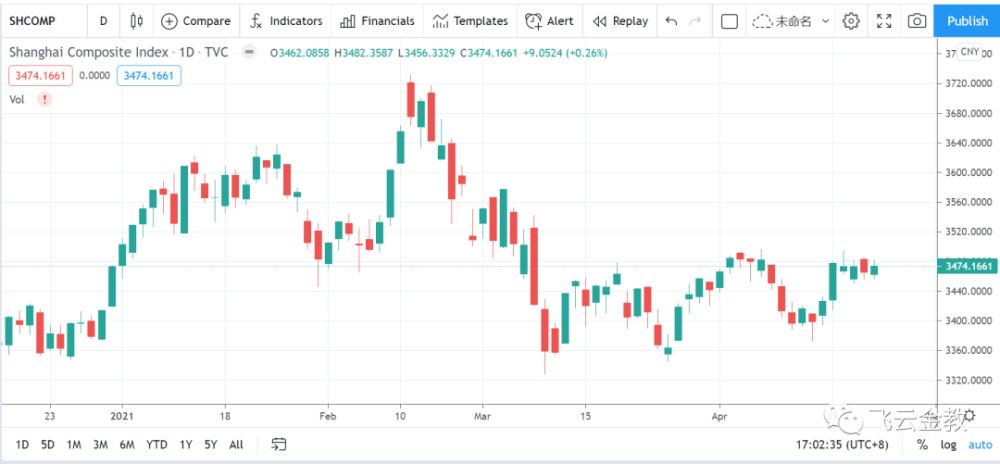Open the CNY currency selector
Screen dimensions: 1000x464
point(968,54)
